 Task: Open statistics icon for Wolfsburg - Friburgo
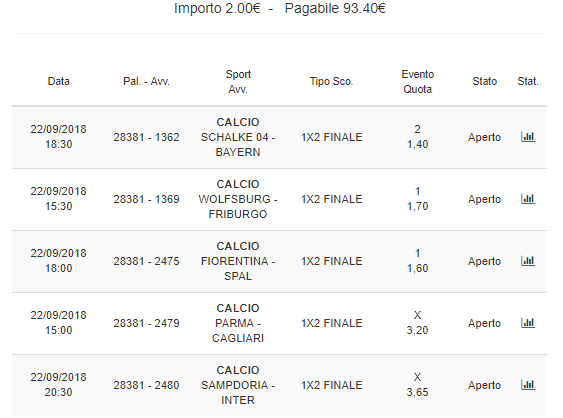coord(528,199)
